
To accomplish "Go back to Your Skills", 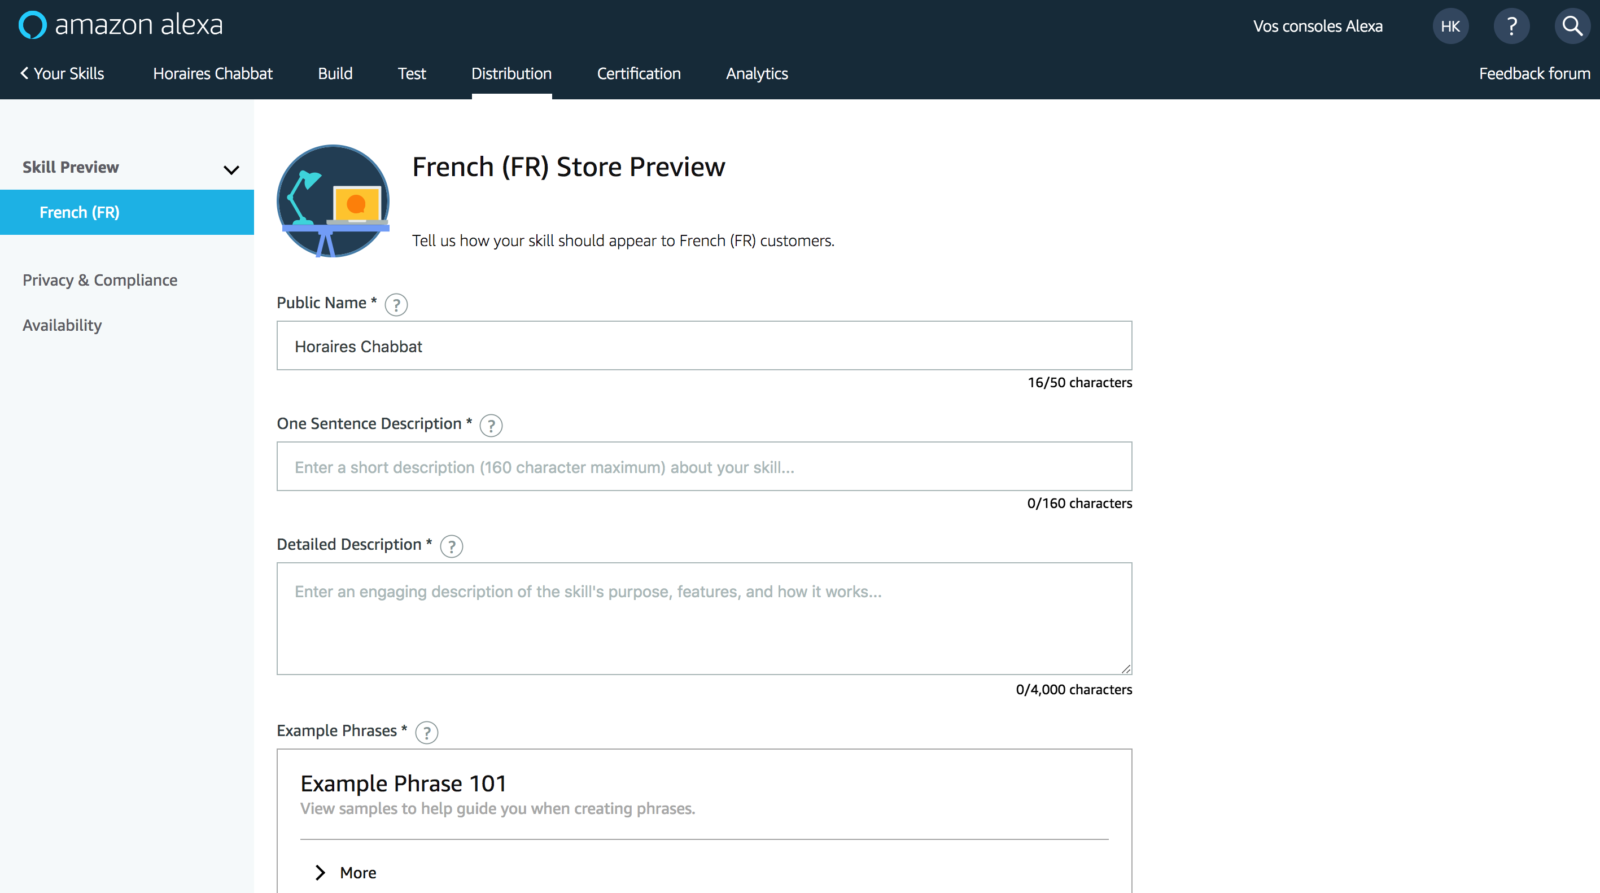I will coord(62,74).
